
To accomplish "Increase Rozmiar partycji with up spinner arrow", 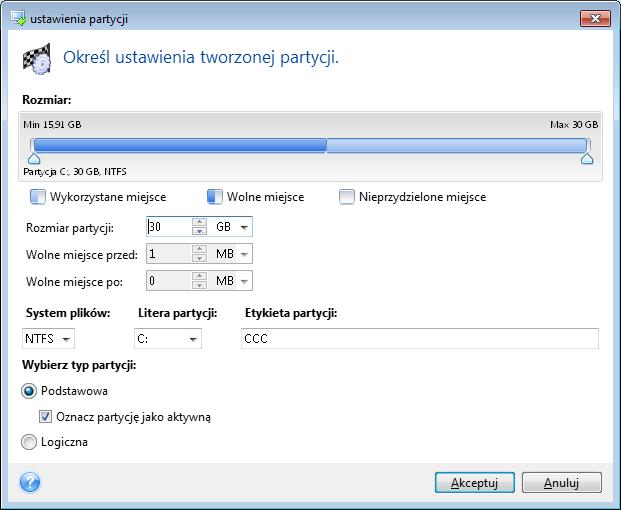I will coord(199,222).
